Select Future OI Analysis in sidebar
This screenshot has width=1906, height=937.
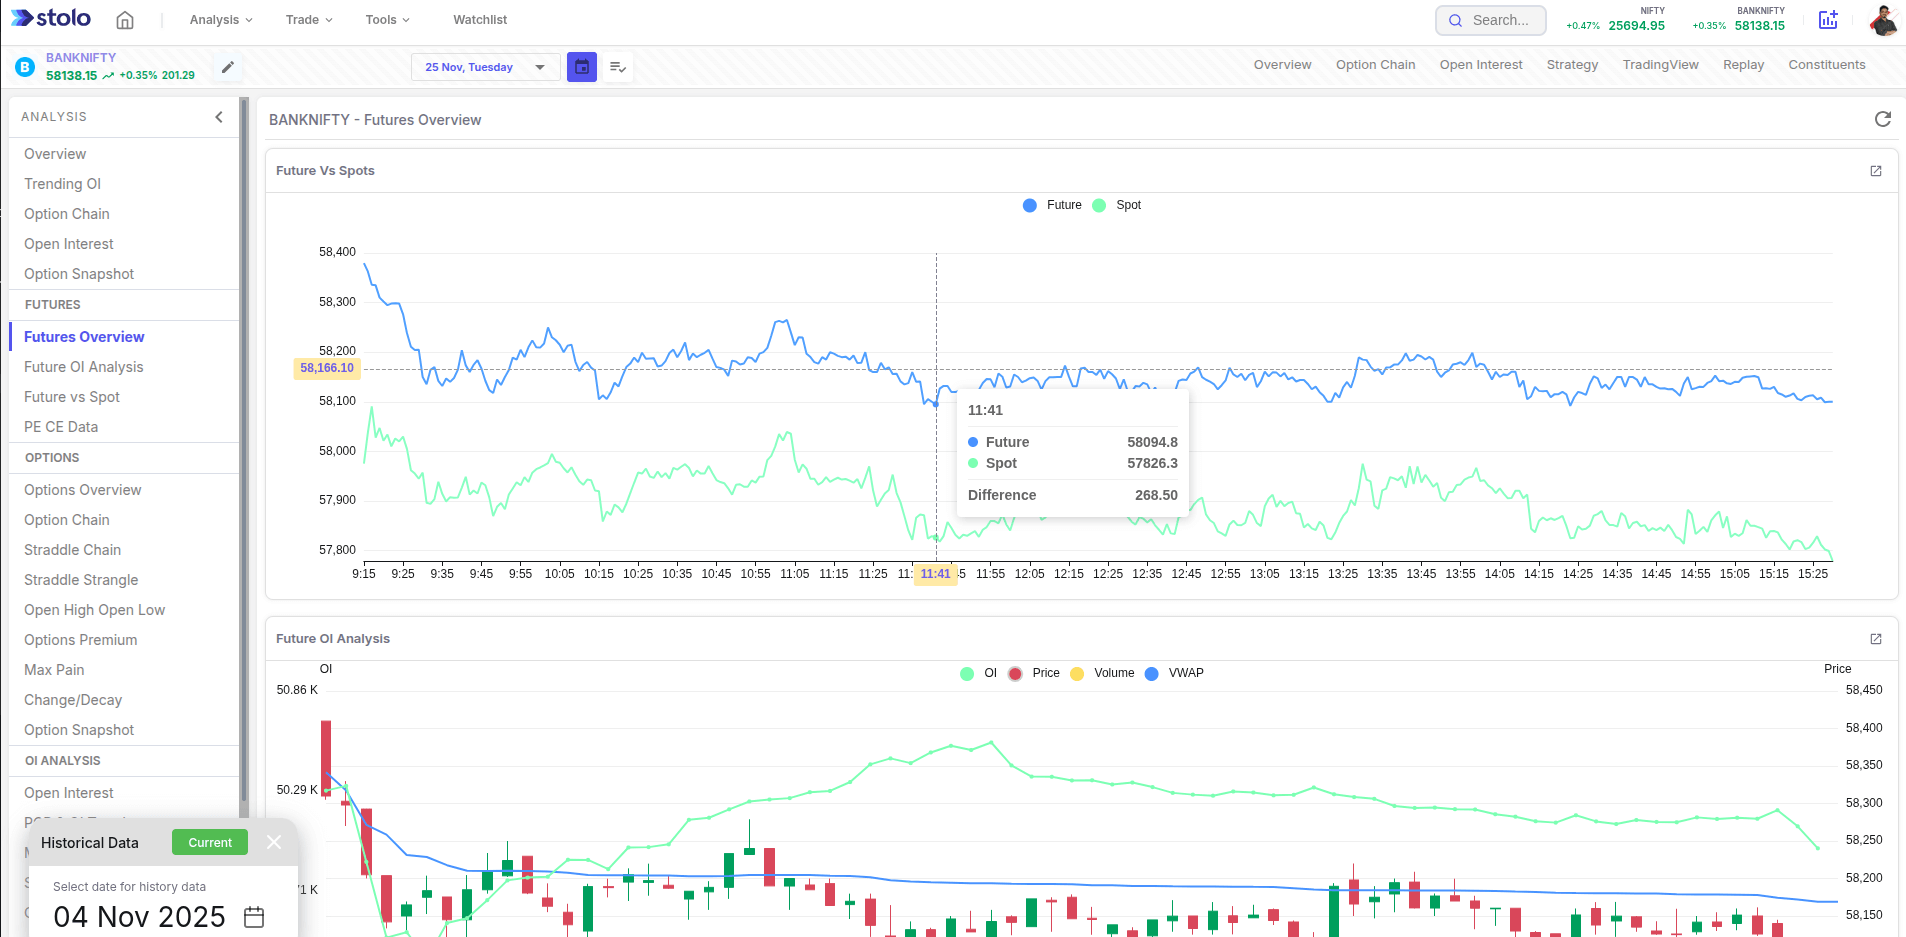pos(84,367)
